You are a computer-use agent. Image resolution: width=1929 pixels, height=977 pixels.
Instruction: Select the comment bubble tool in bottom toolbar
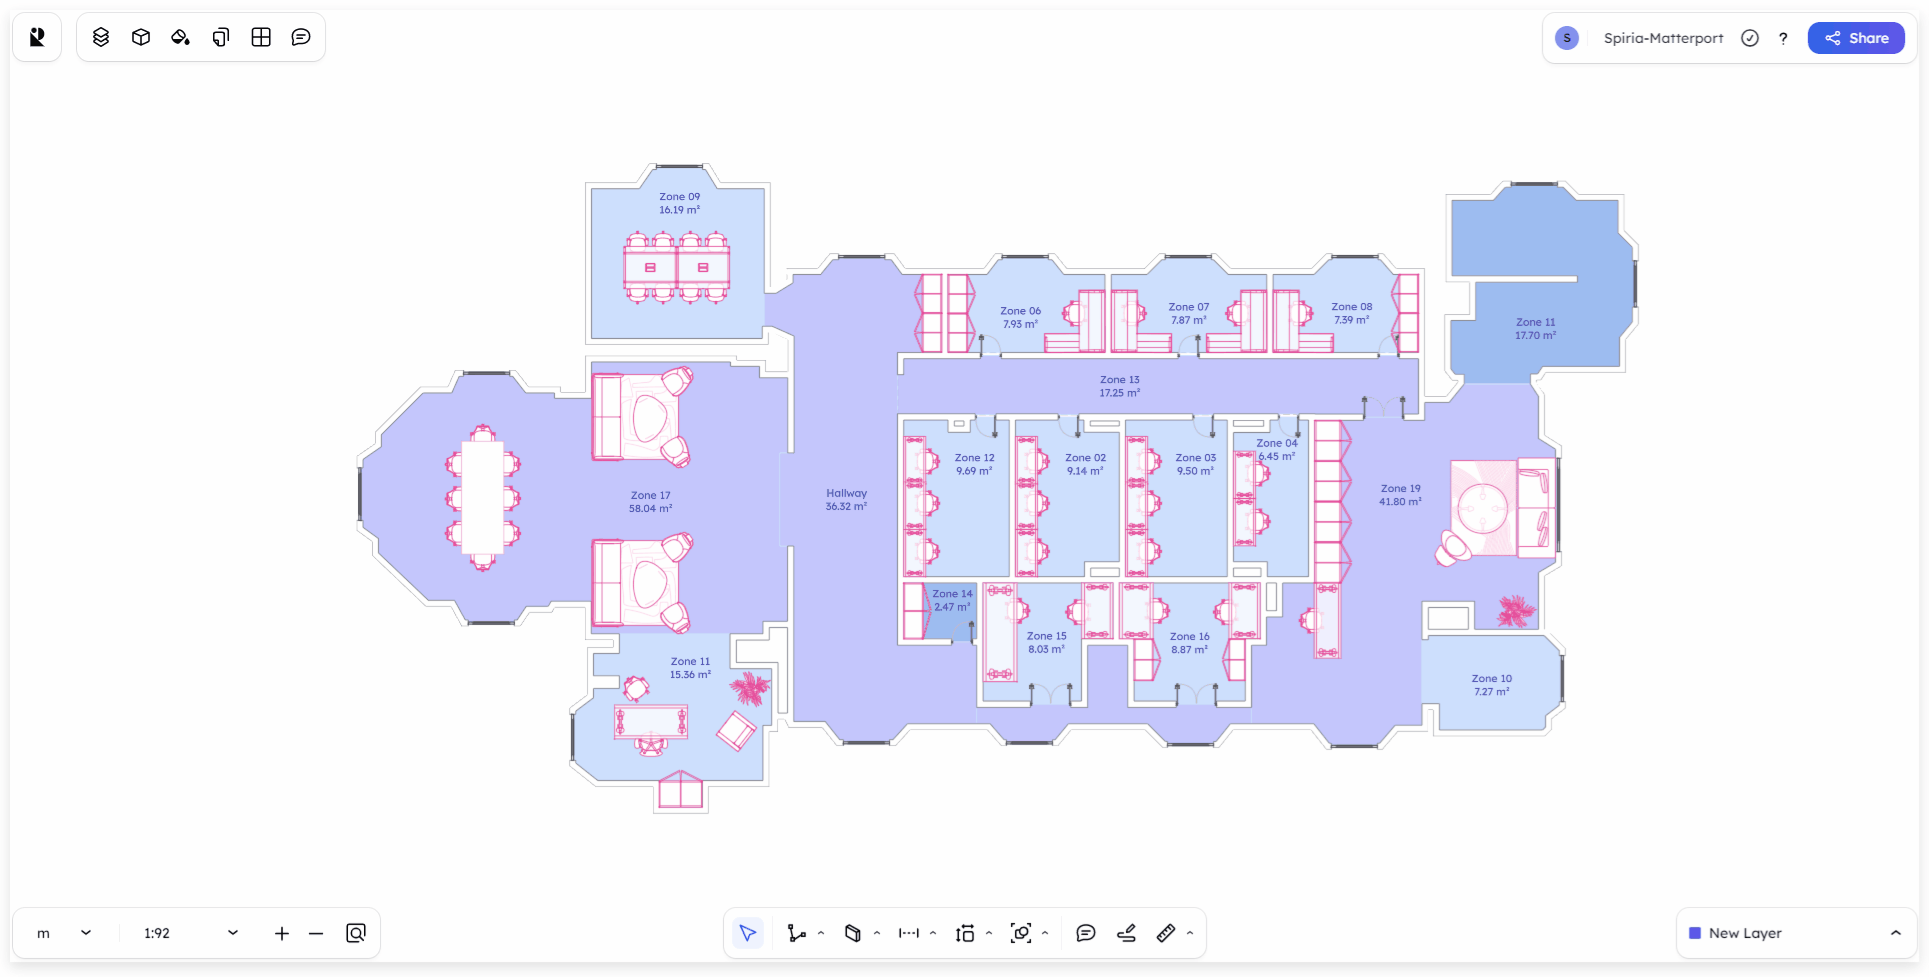tap(1086, 933)
